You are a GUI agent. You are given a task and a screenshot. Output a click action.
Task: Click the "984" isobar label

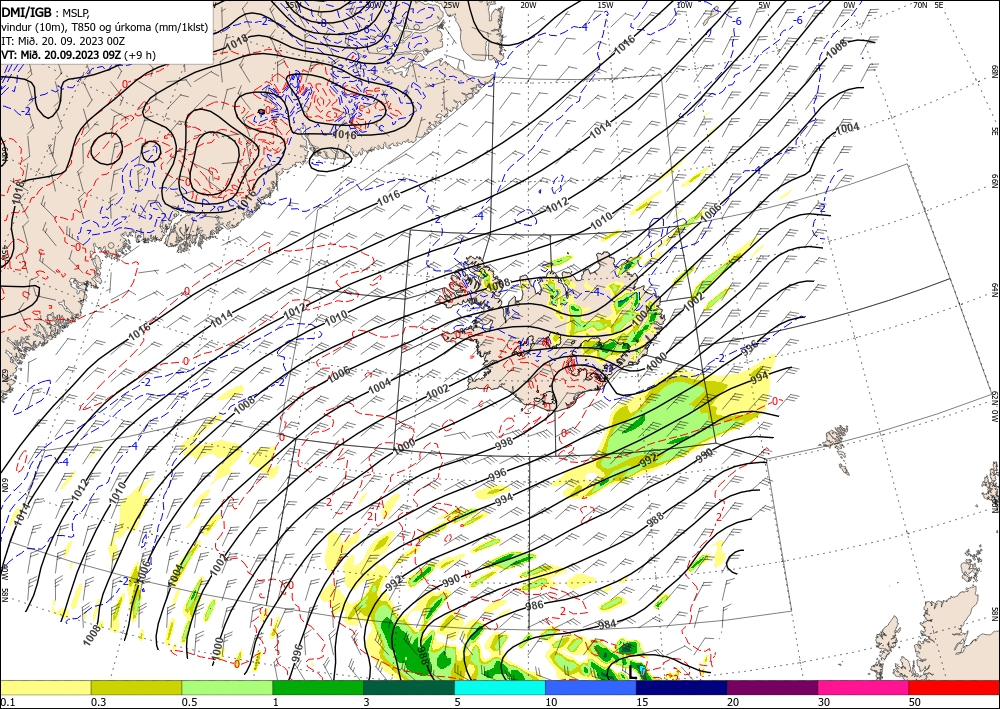coord(607,623)
